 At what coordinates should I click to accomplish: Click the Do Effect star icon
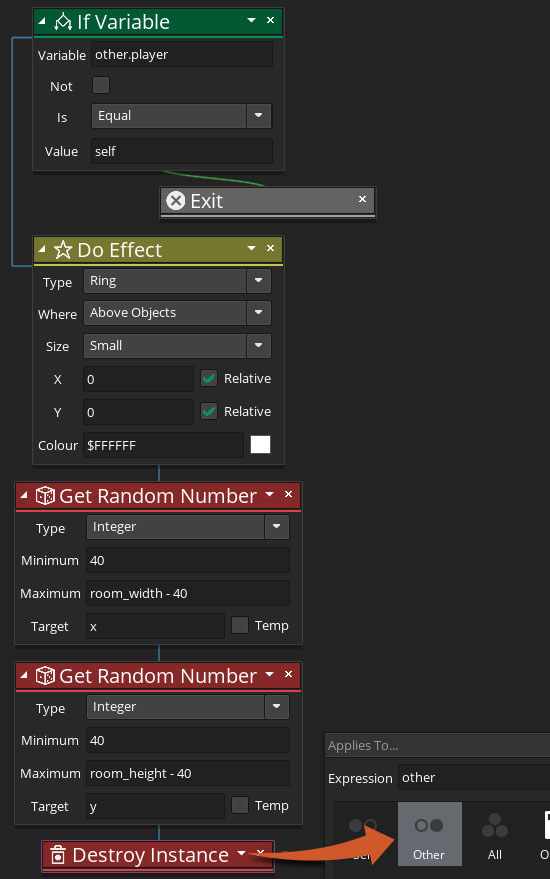click(x=63, y=249)
